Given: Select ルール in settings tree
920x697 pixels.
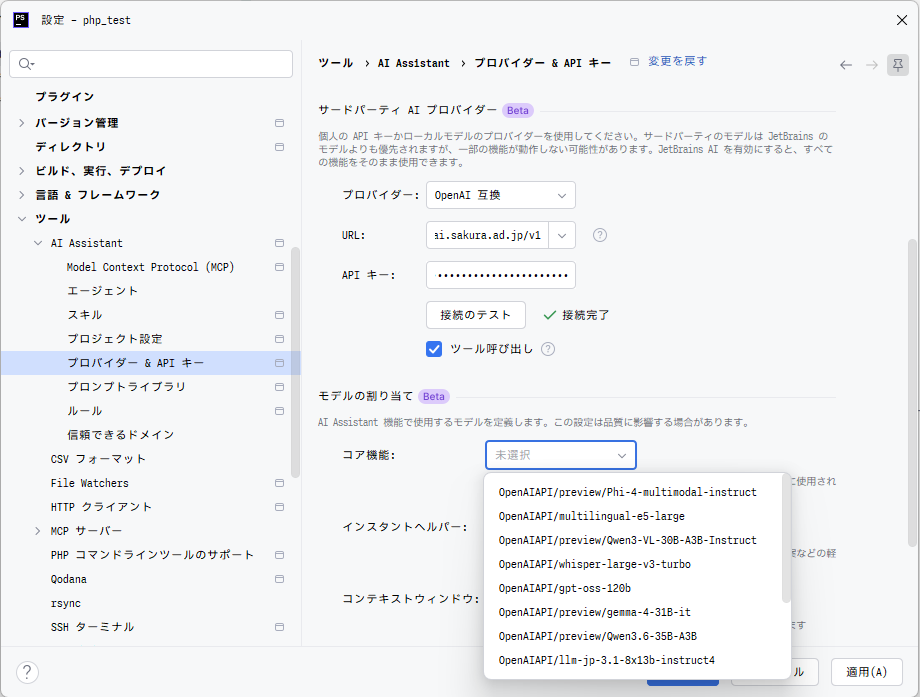Looking at the screenshot, I should [84, 411].
